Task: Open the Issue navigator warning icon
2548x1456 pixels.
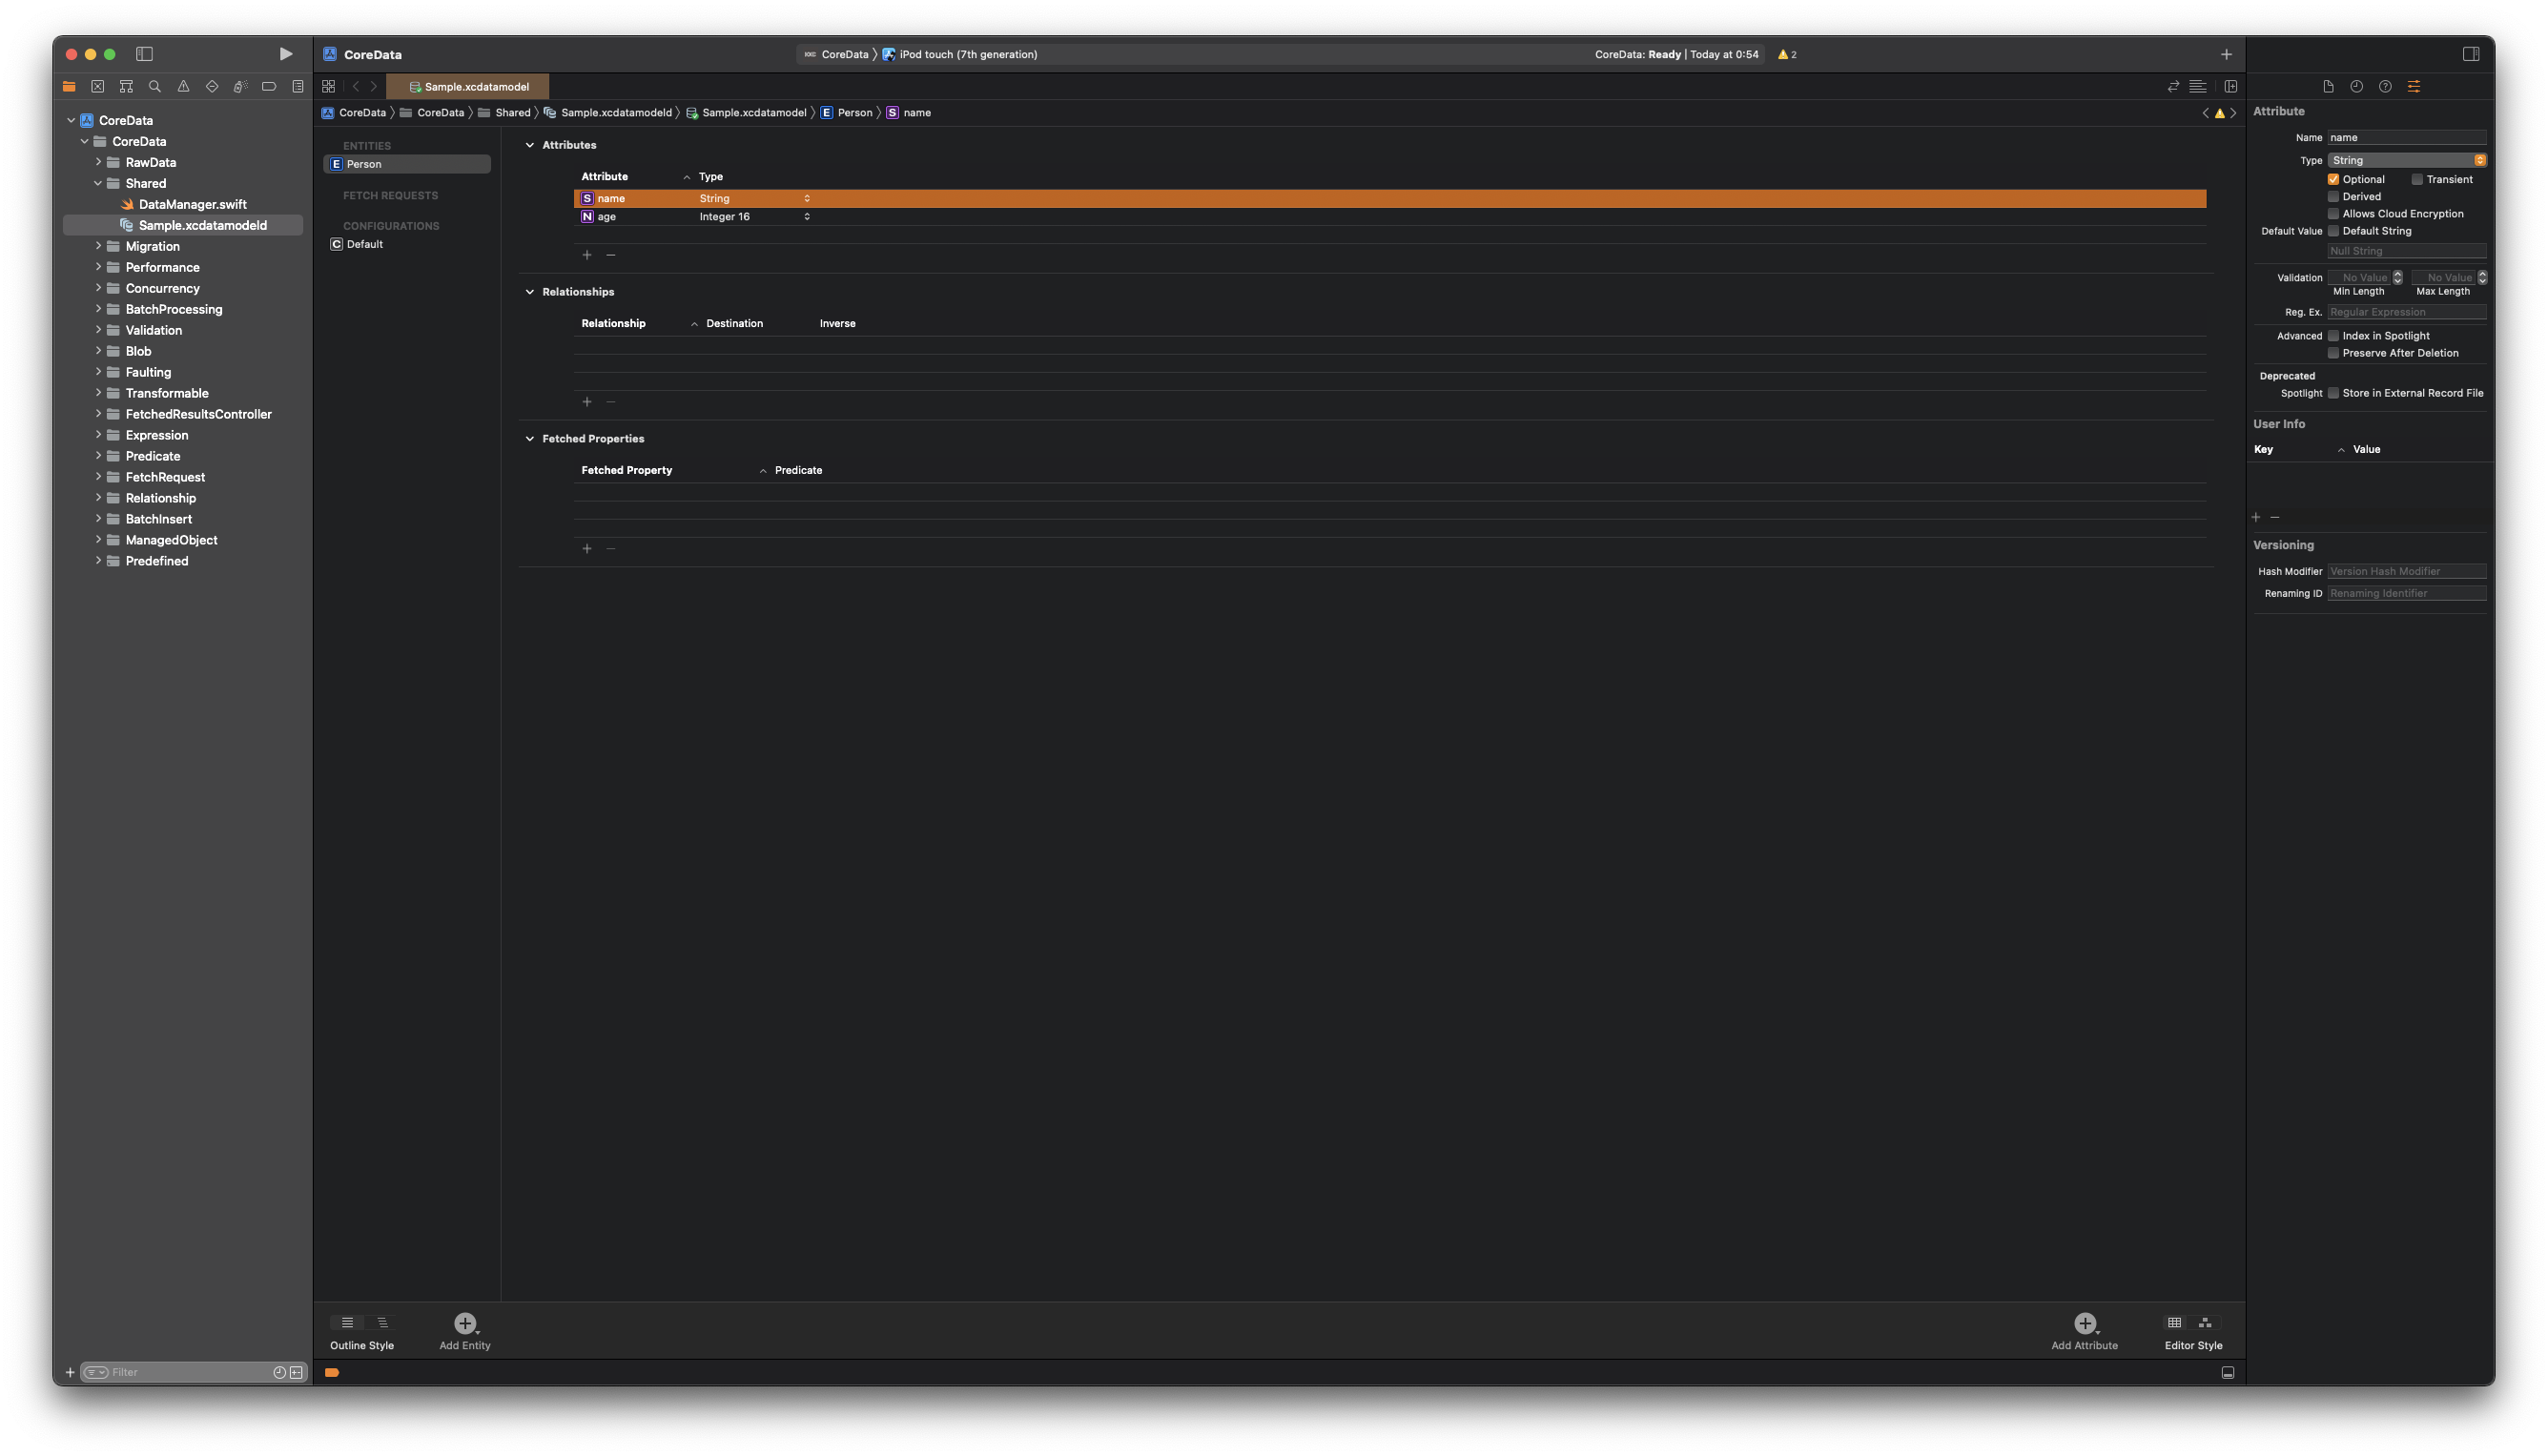Action: pos(183,87)
